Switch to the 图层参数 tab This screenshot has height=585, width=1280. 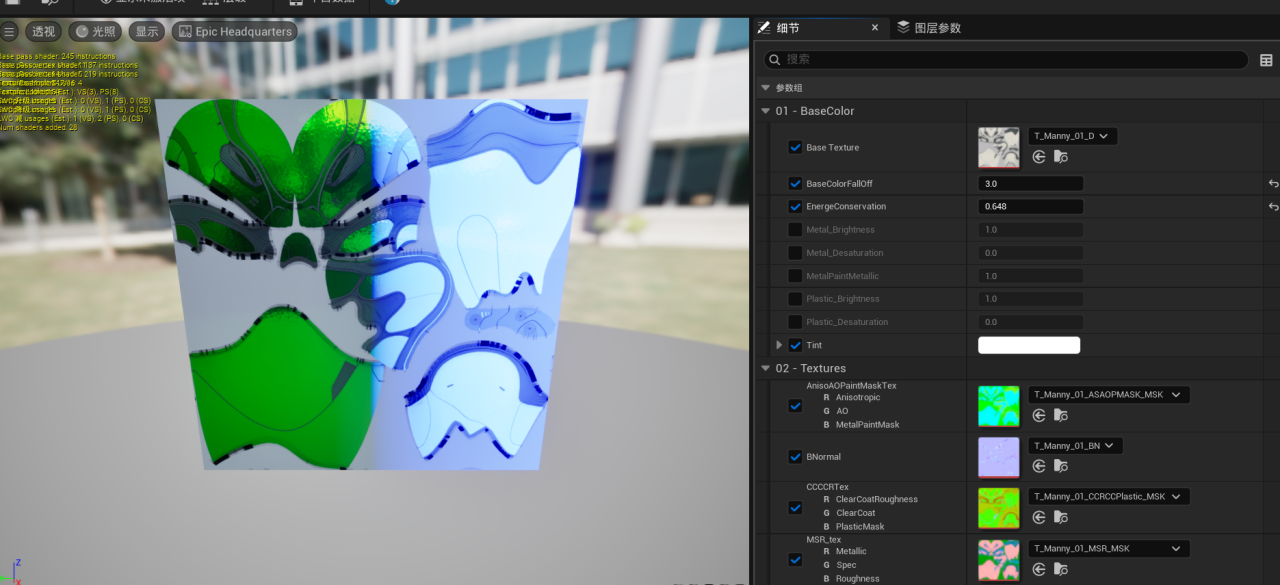(x=929, y=28)
